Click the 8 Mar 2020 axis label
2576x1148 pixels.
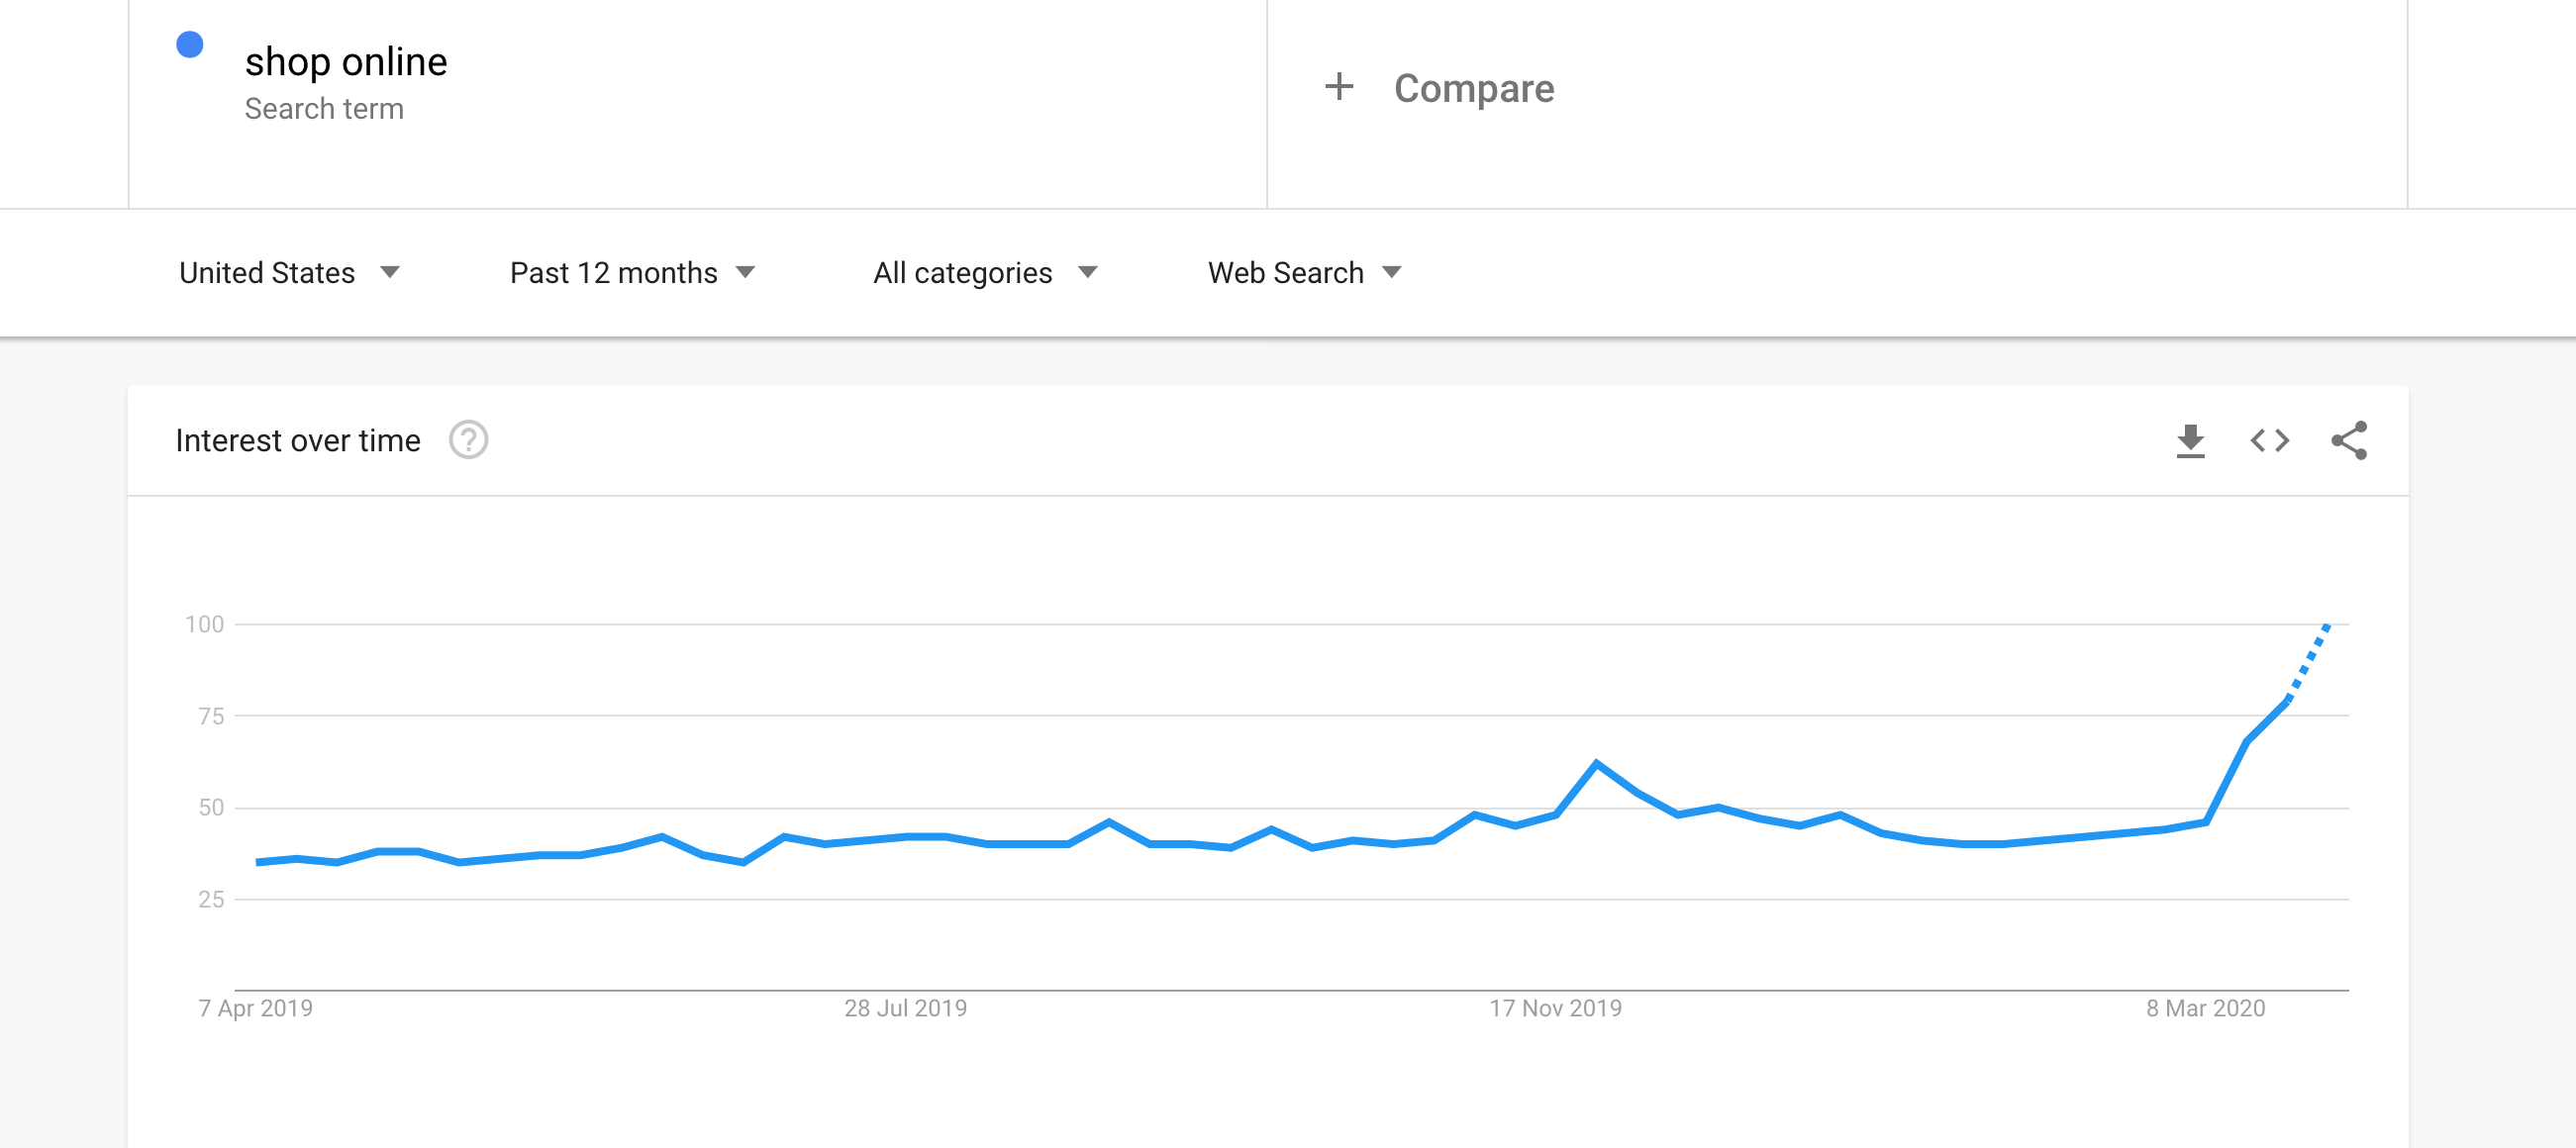[x=2205, y=1008]
